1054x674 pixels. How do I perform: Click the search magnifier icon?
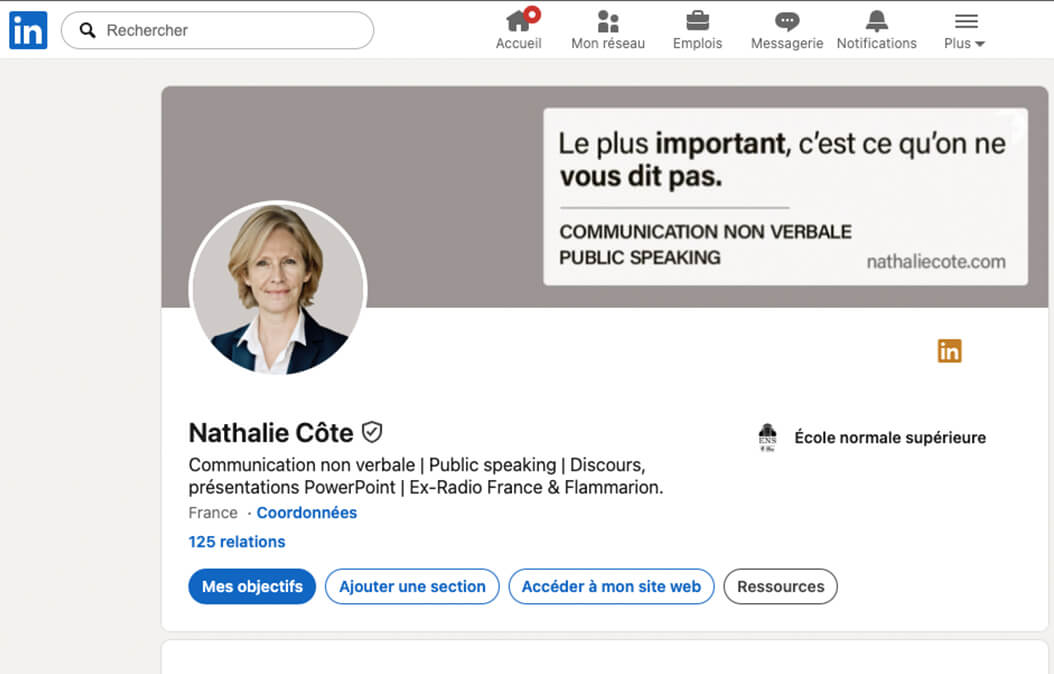(x=87, y=30)
